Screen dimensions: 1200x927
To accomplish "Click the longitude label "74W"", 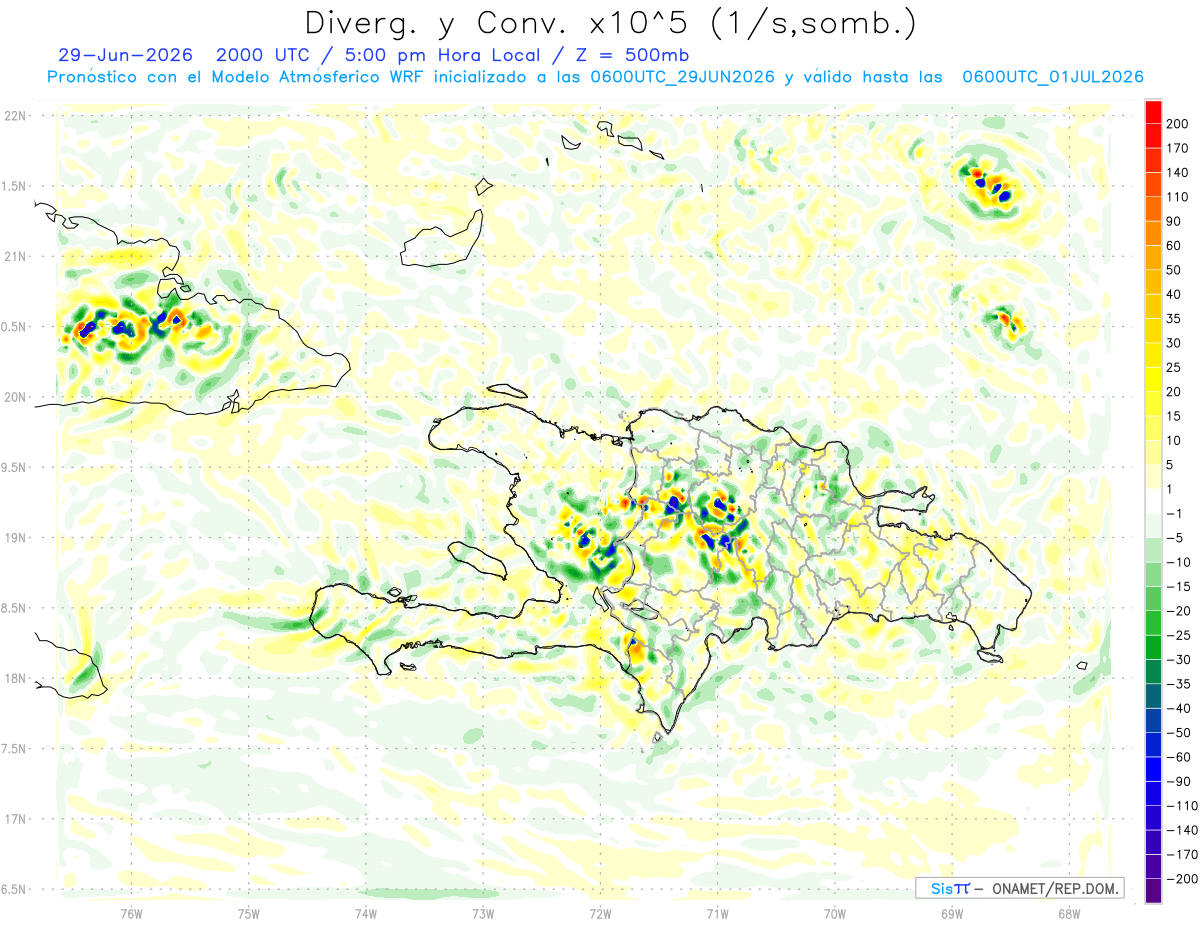I will point(365,913).
